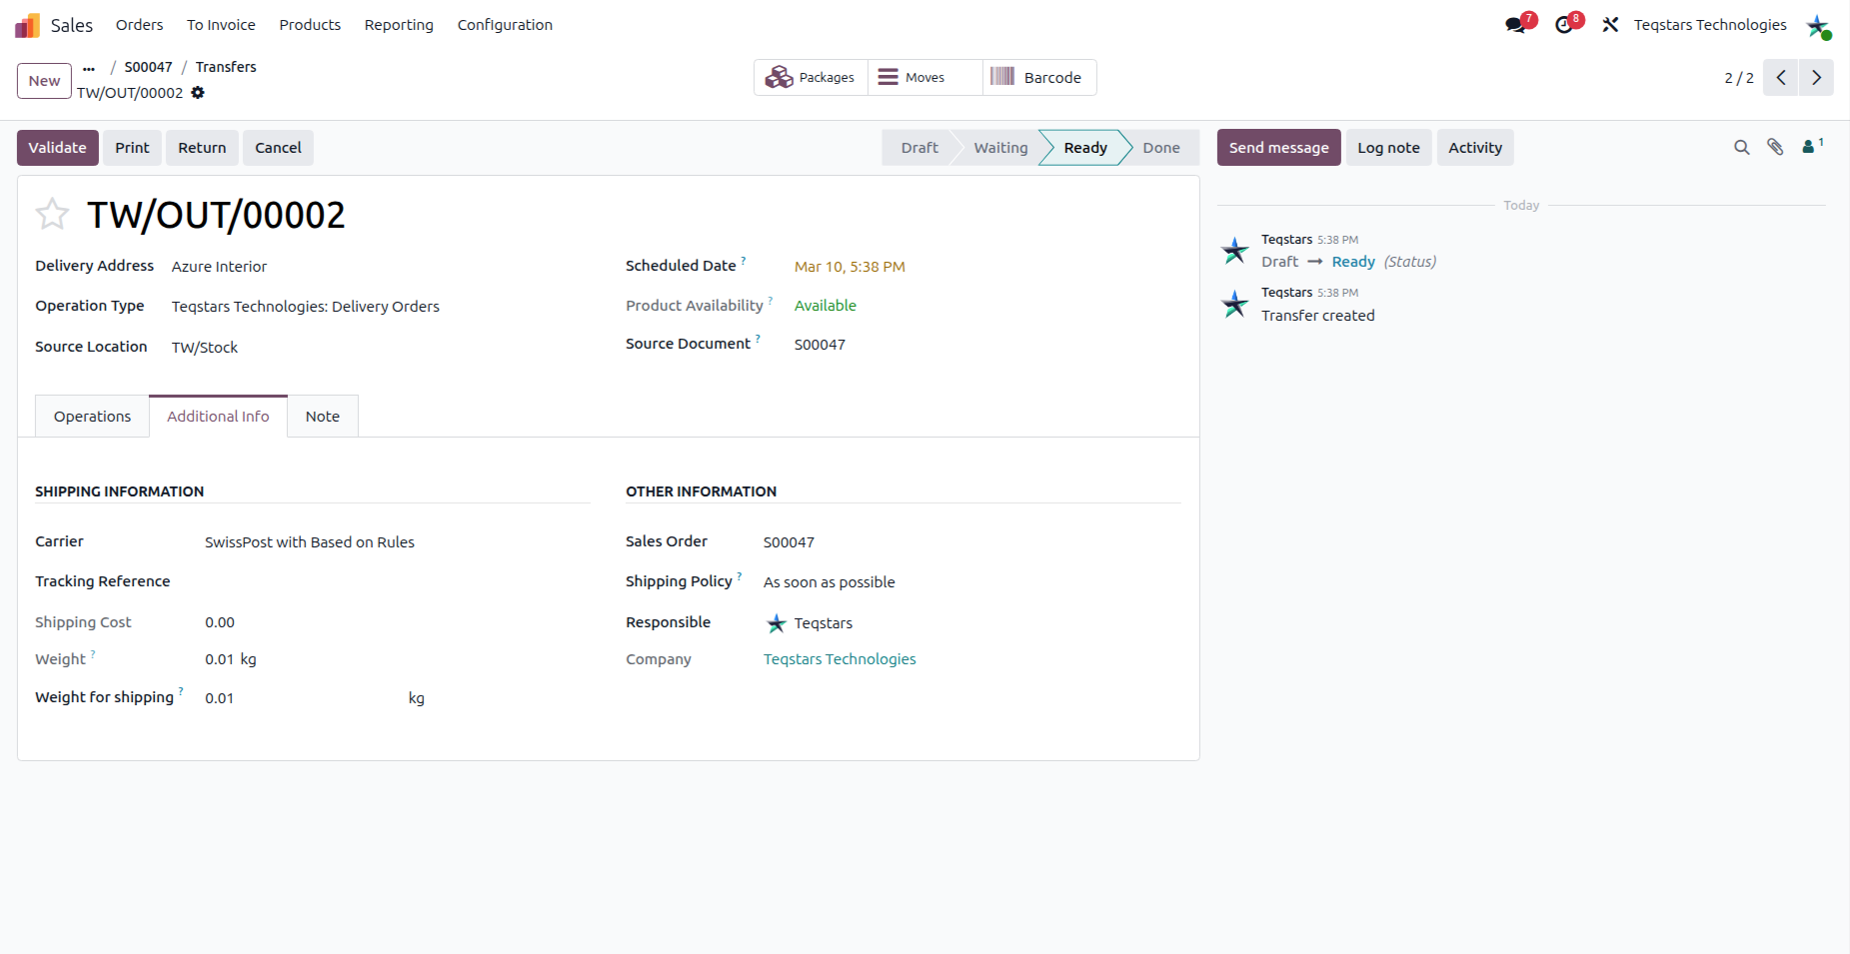Mark transfer as favorite with star icon
1850x954 pixels.
coord(52,214)
